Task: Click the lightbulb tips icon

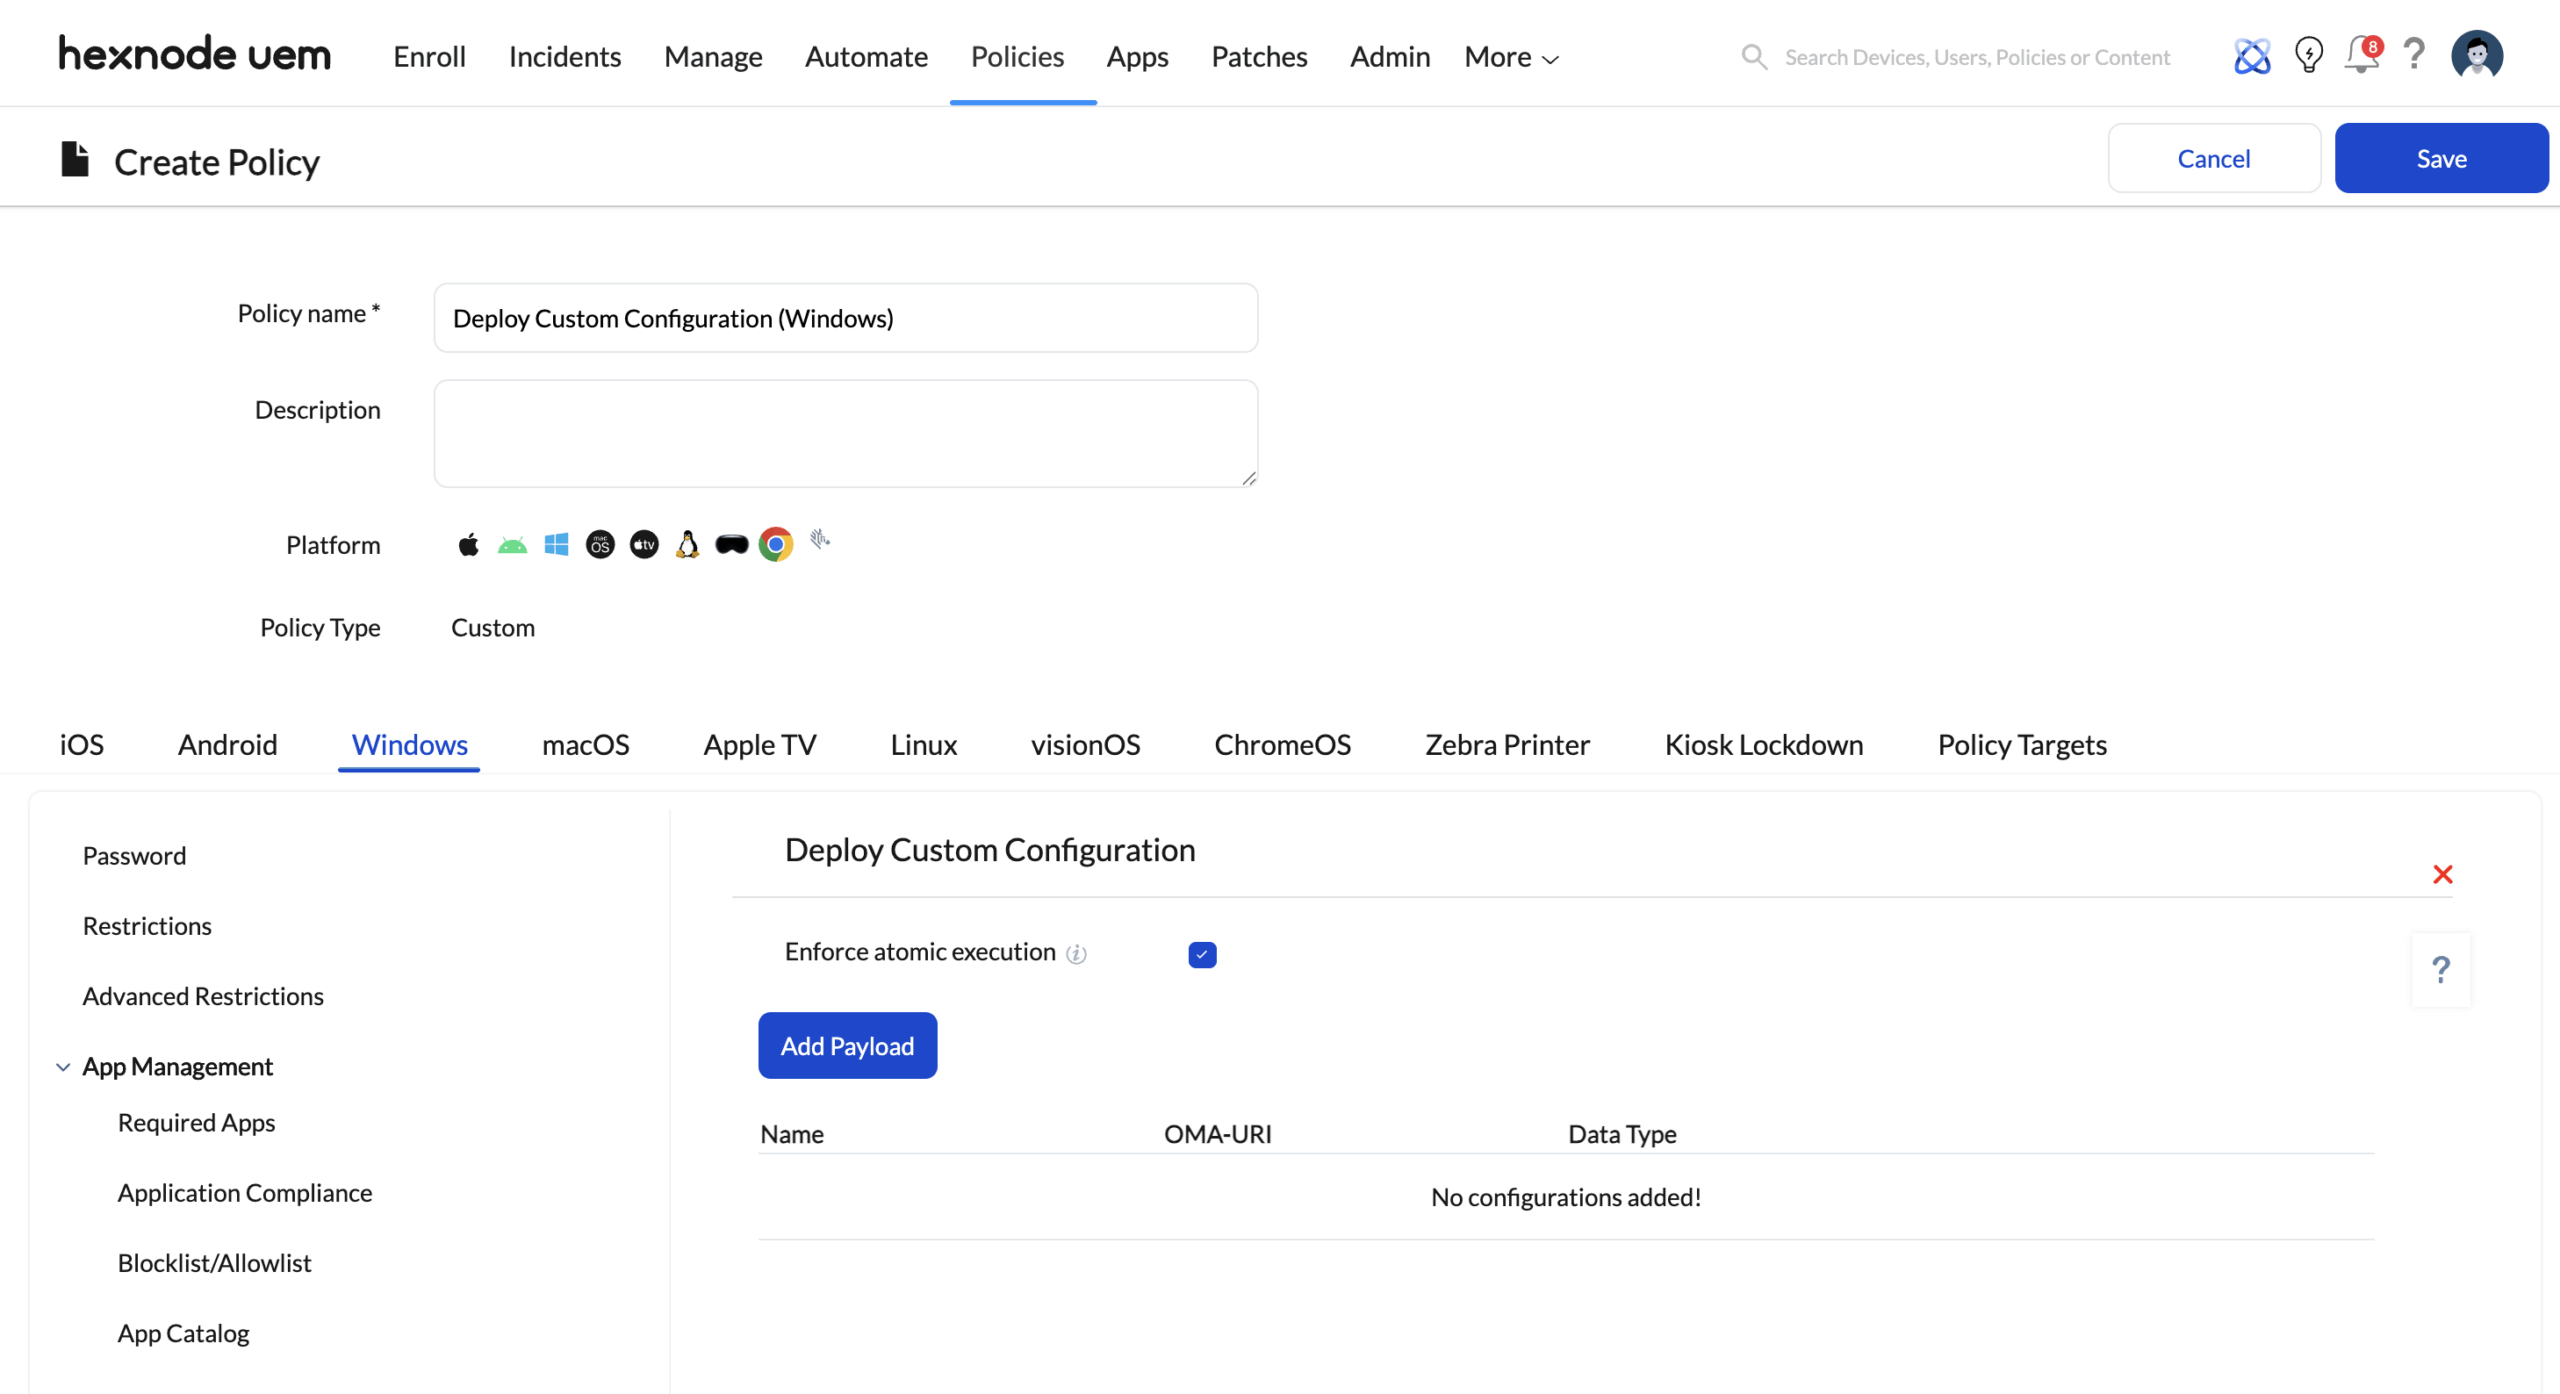Action: click(x=2308, y=56)
